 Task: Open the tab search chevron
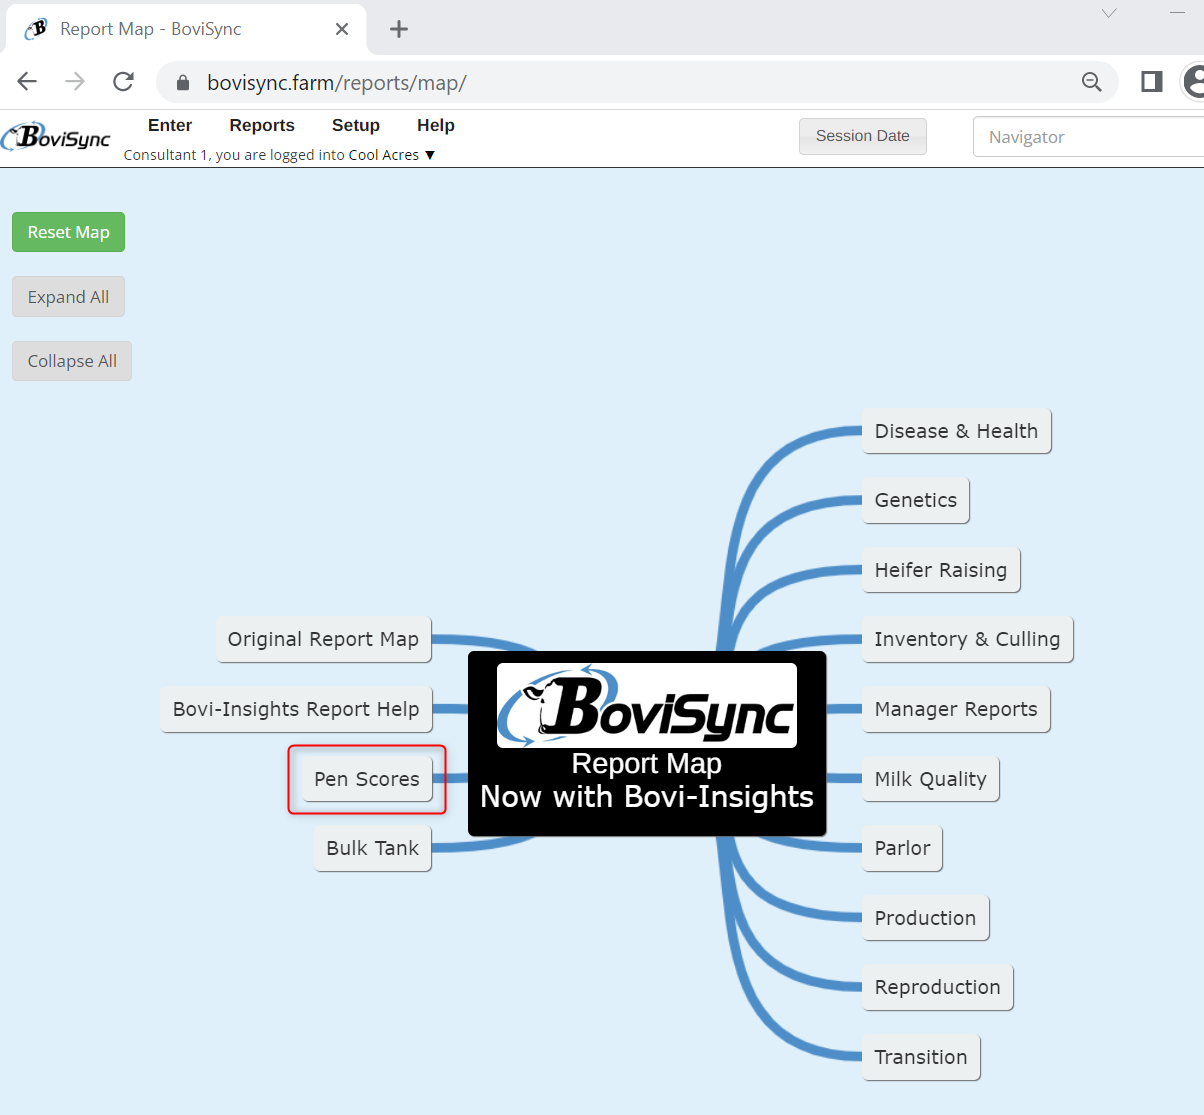point(1109,13)
